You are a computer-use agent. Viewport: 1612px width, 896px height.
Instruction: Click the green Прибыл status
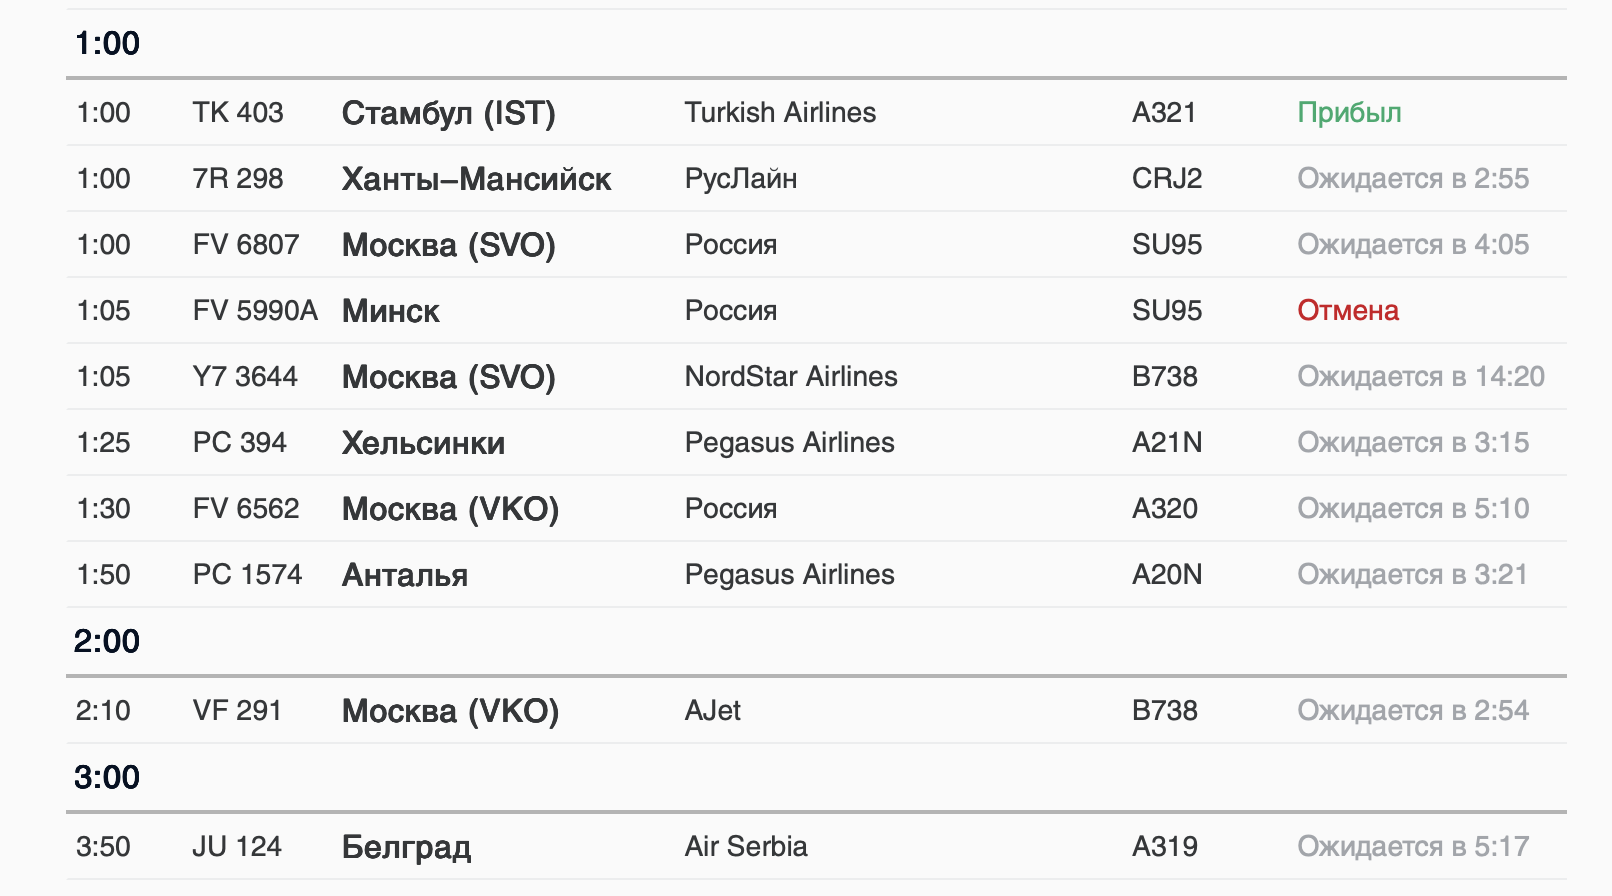[1349, 113]
